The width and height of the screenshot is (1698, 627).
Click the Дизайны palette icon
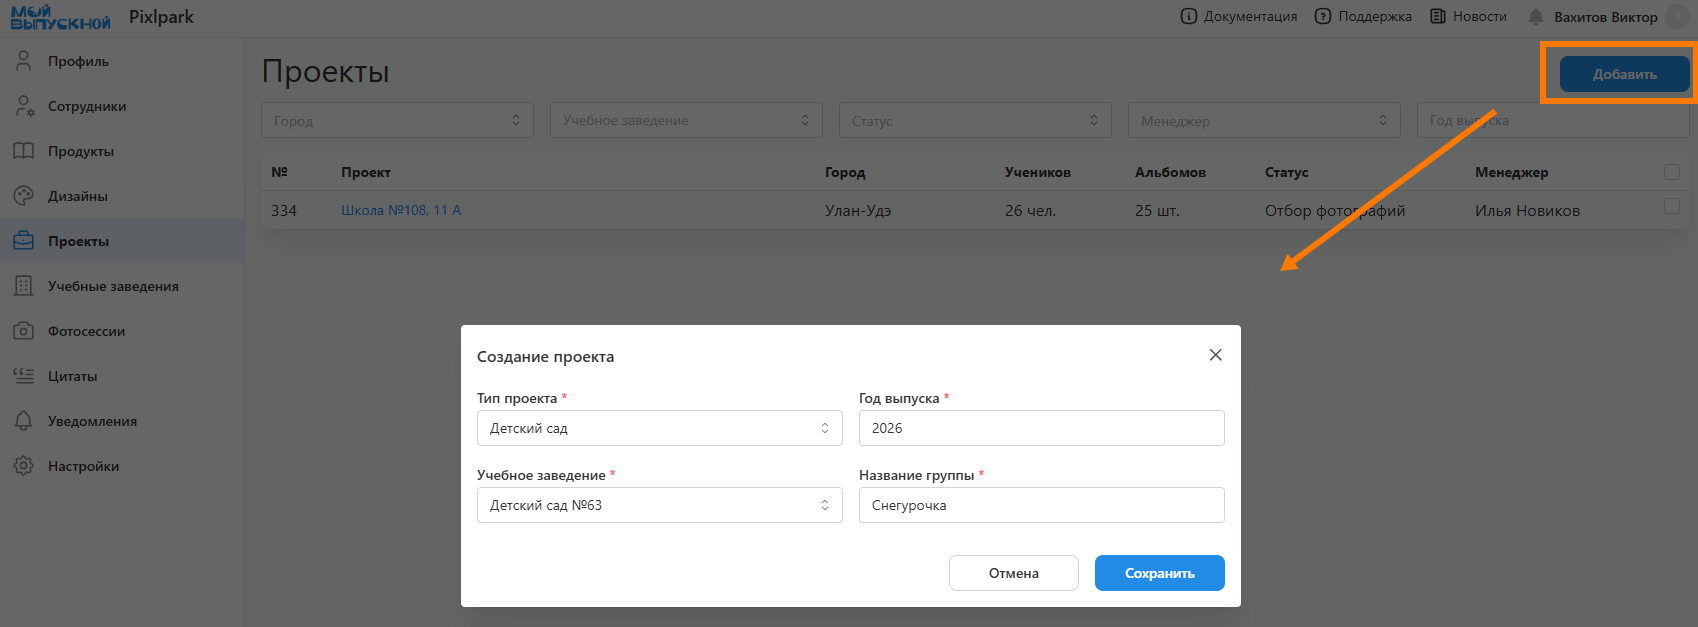(24, 196)
